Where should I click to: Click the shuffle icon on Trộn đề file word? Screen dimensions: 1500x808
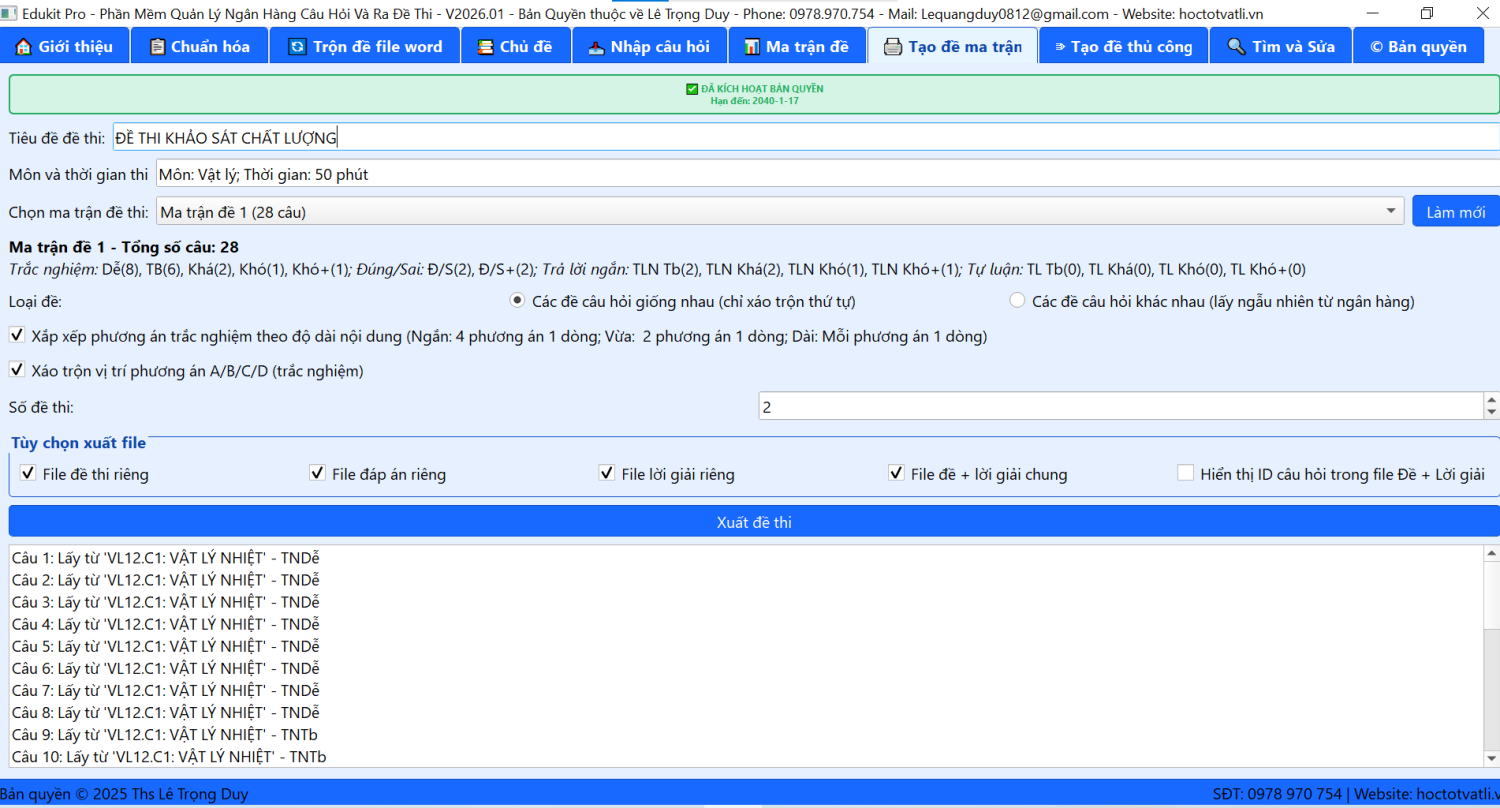[x=297, y=47]
